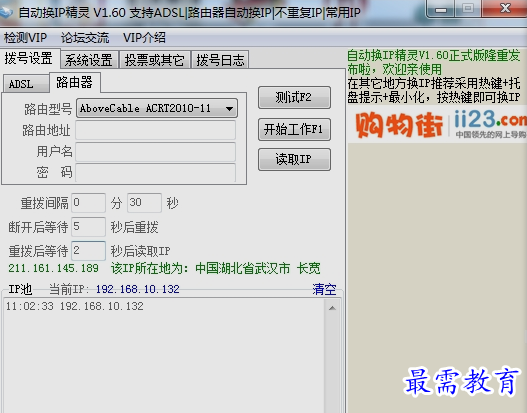Click the 重拨间隔 seconds field showing 30

point(144,203)
